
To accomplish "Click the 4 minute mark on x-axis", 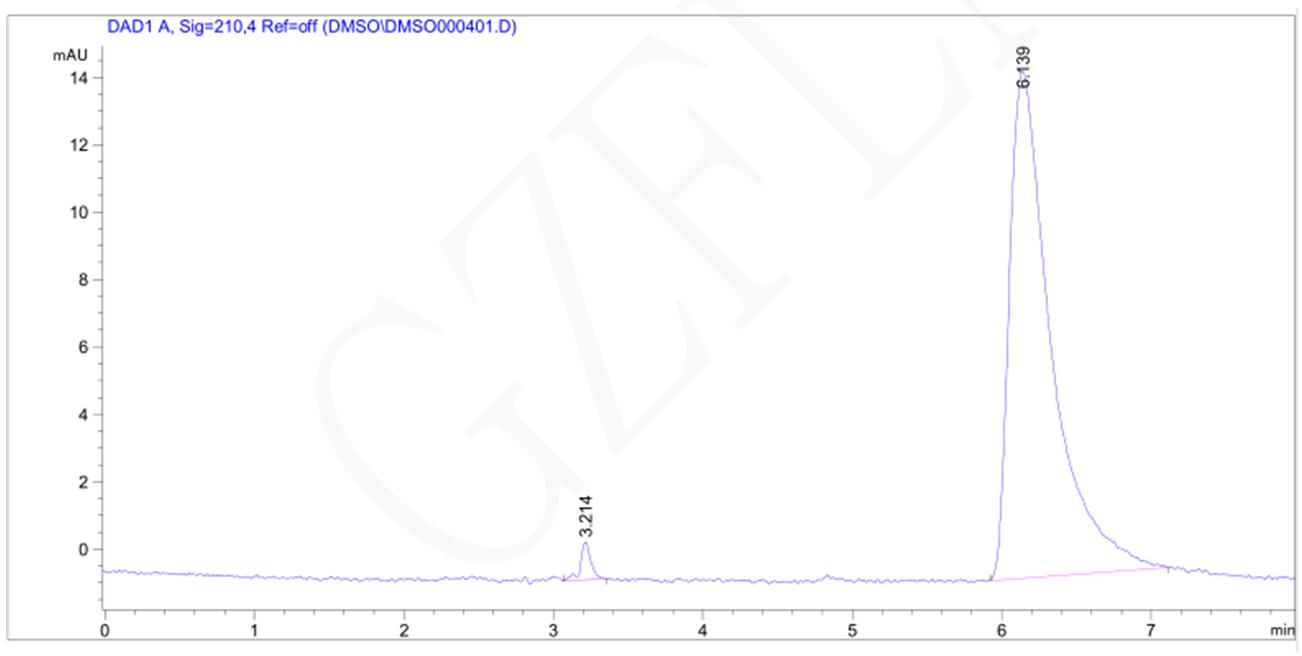I will click(702, 630).
